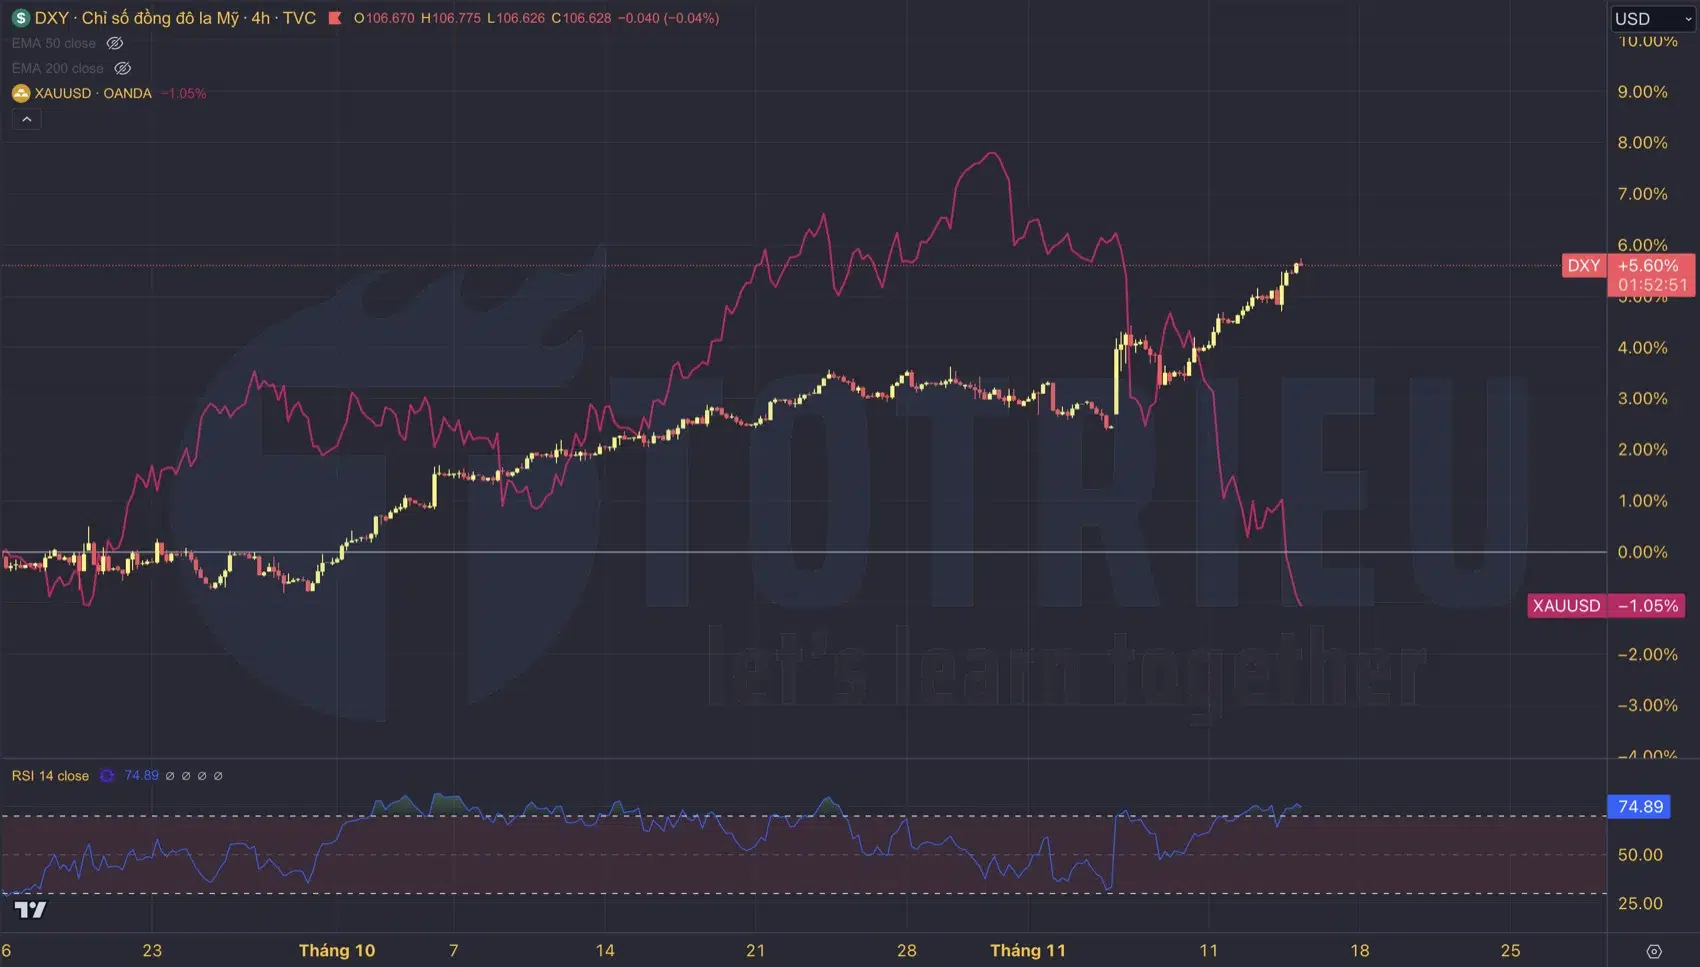Select the XAUUSD OANDA comparison legend

click(93, 93)
